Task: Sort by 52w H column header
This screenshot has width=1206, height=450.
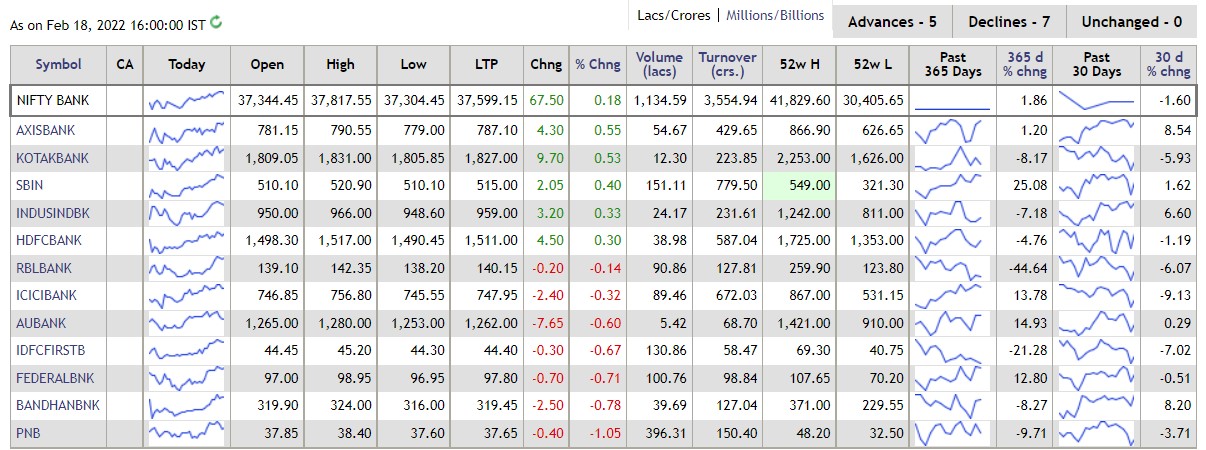Action: (x=799, y=64)
